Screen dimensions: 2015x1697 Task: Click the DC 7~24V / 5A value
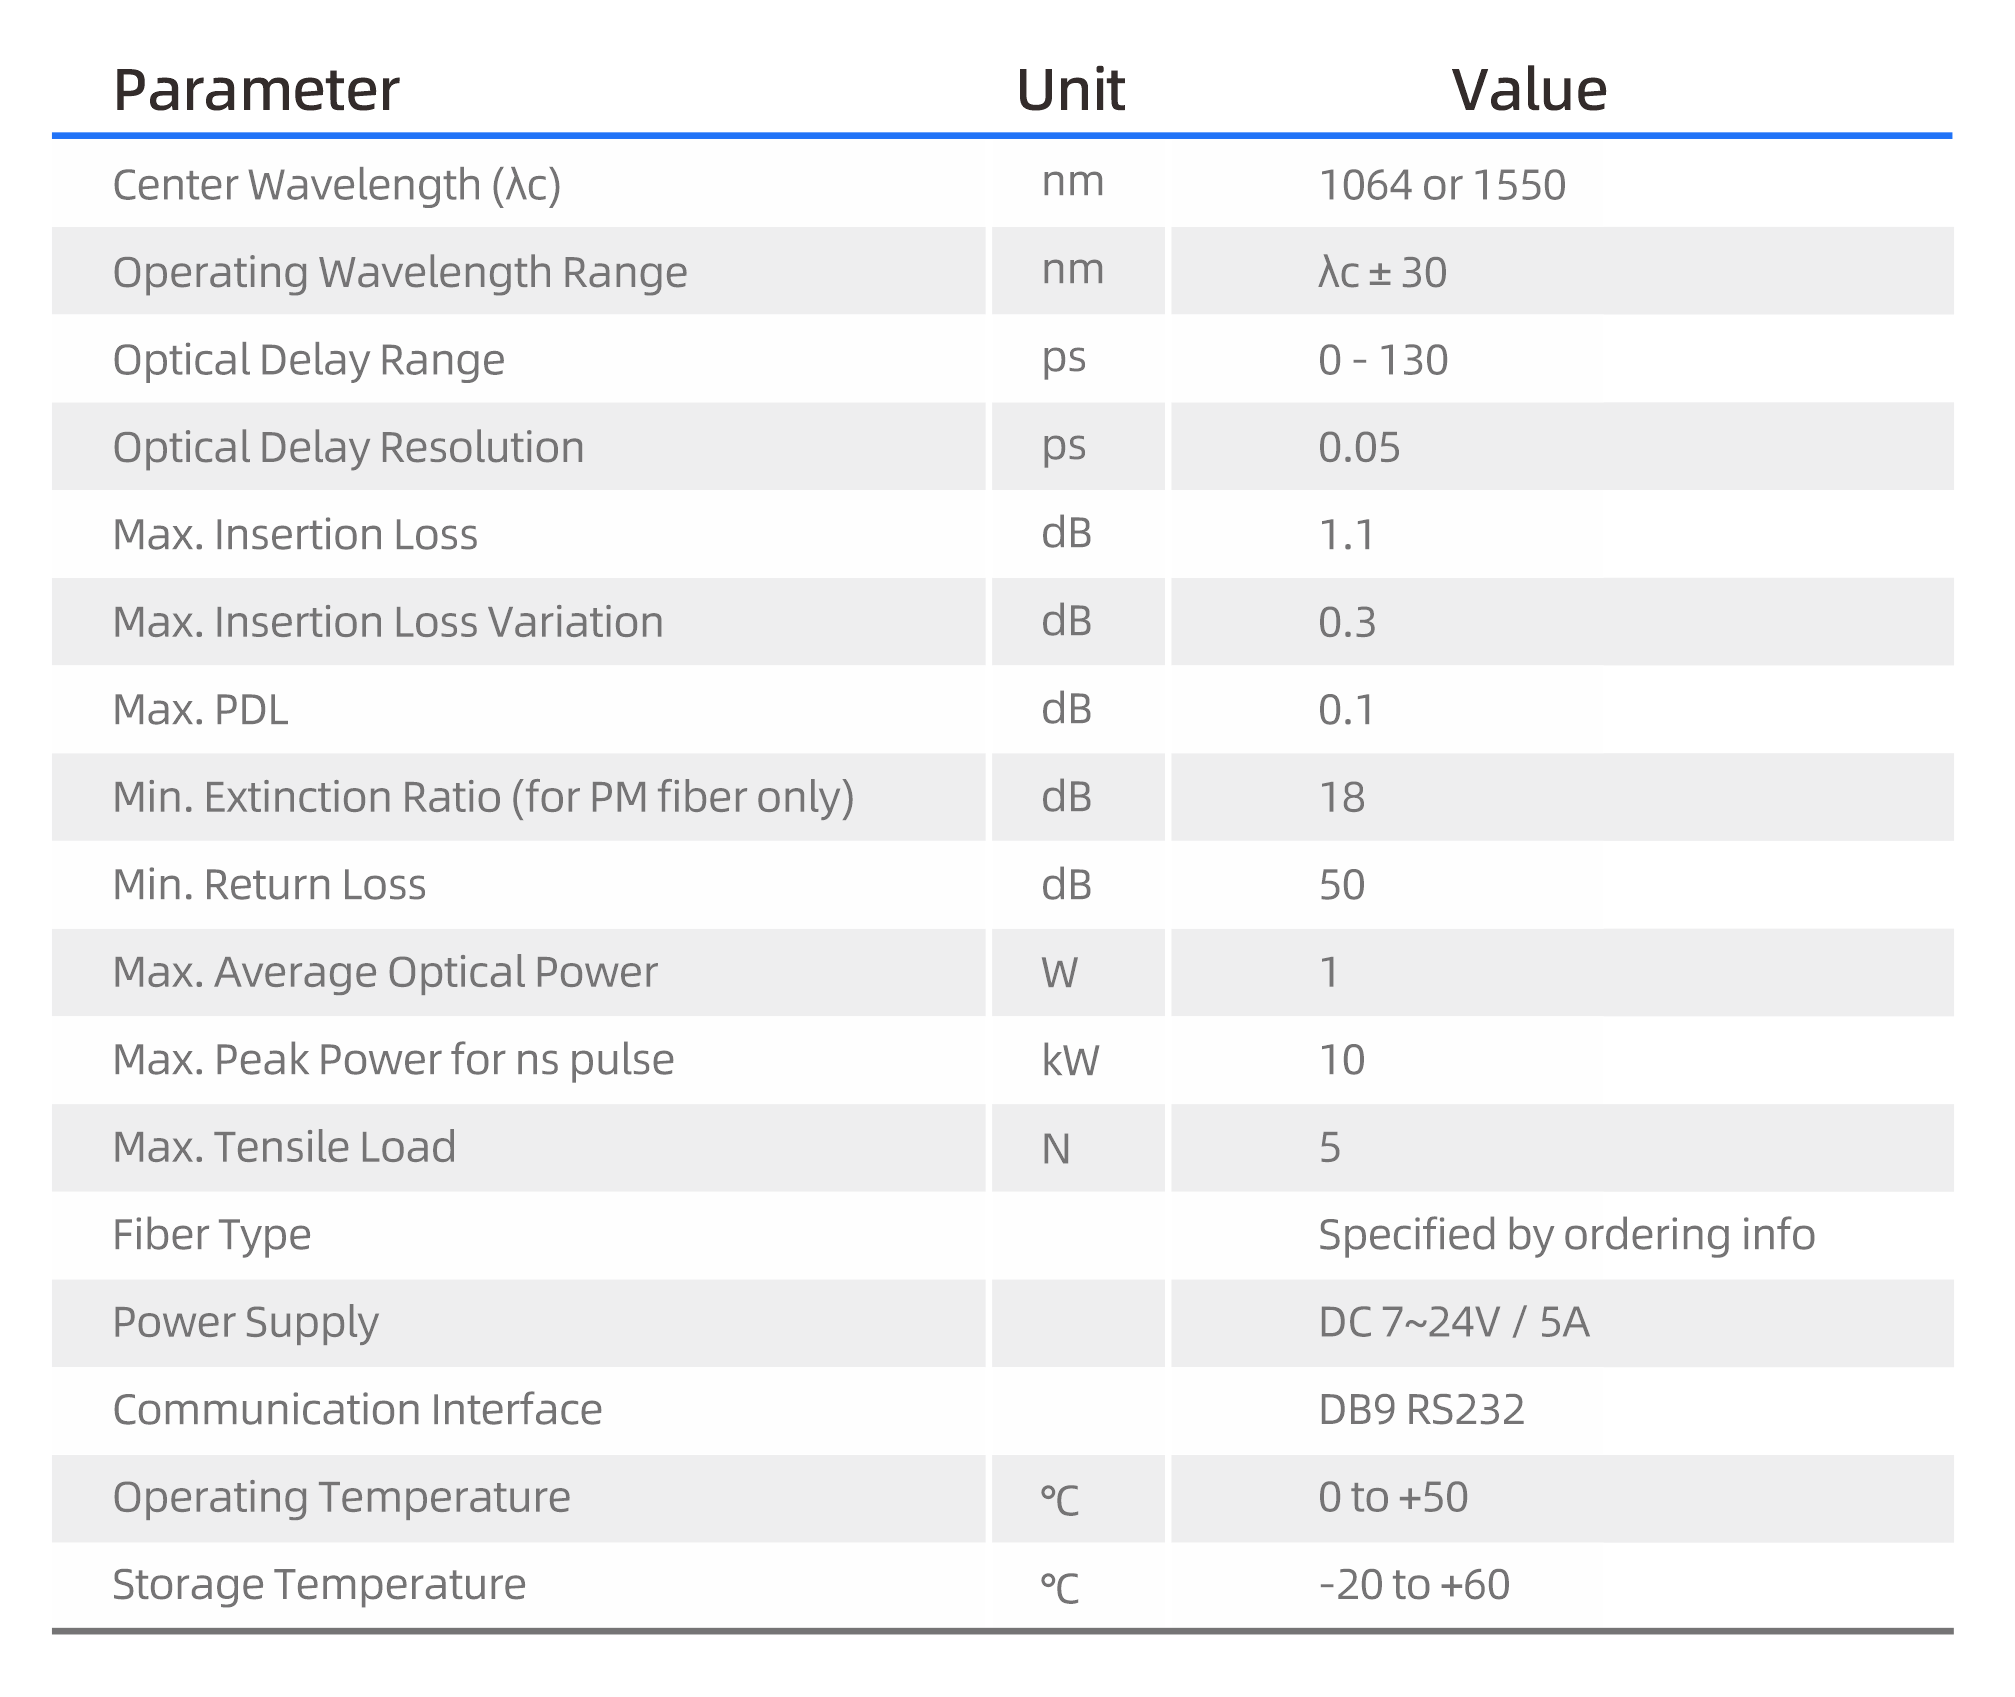(1453, 1322)
